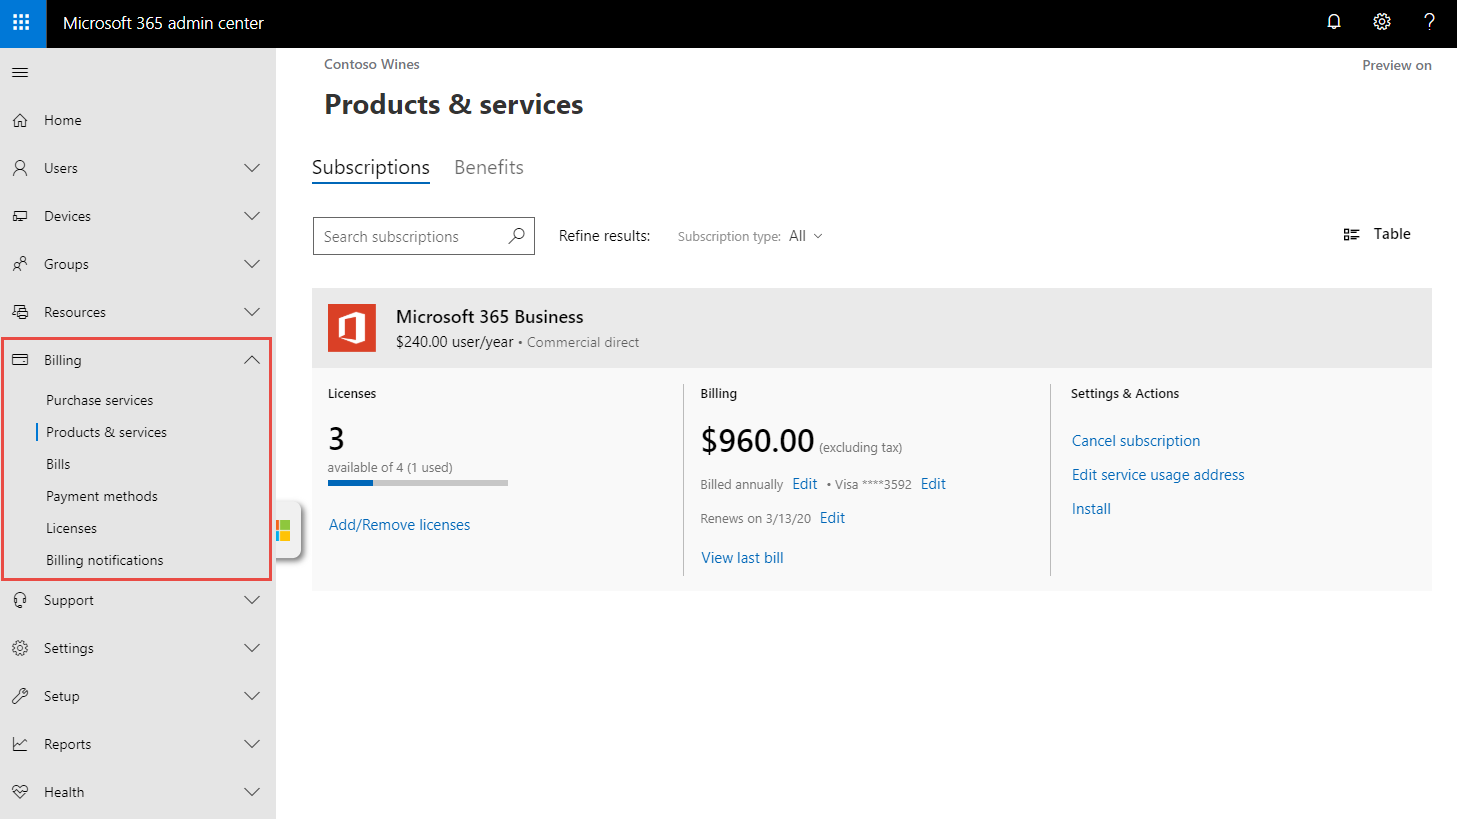Expand the Health section chevron
Image resolution: width=1457 pixels, height=819 pixels.
coord(252,792)
